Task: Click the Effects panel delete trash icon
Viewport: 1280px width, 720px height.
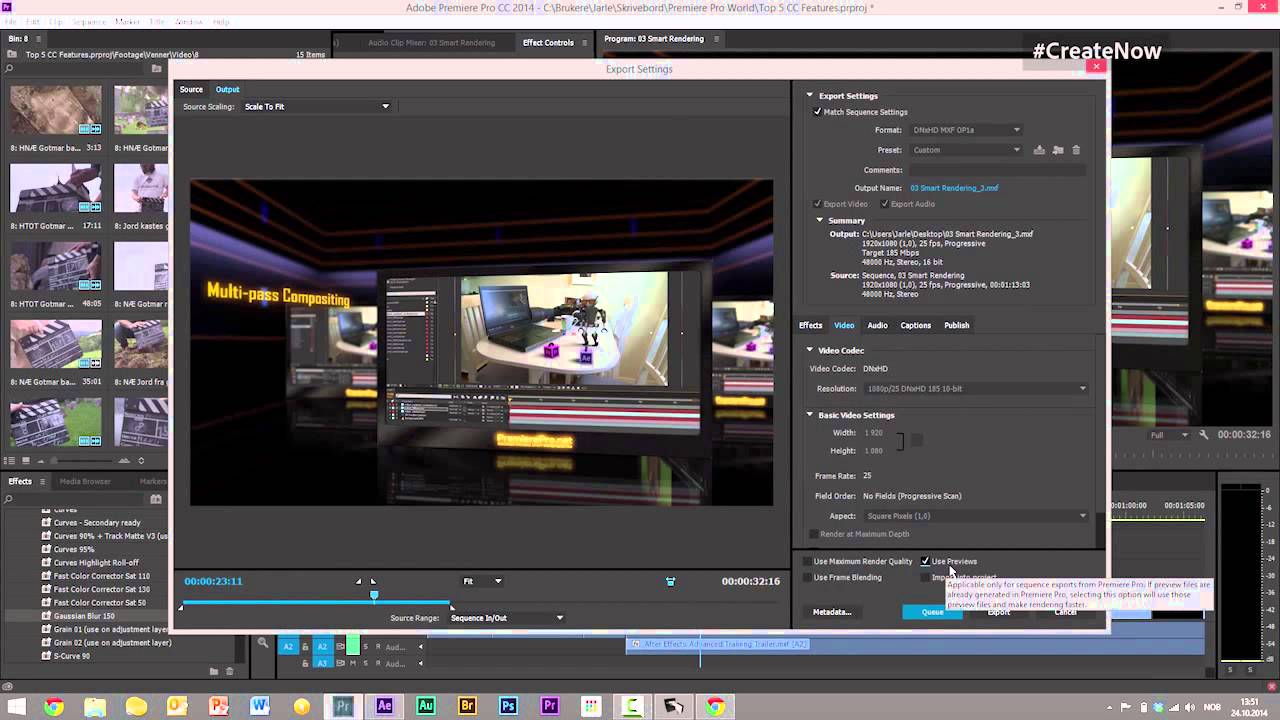Action: (x=229, y=671)
